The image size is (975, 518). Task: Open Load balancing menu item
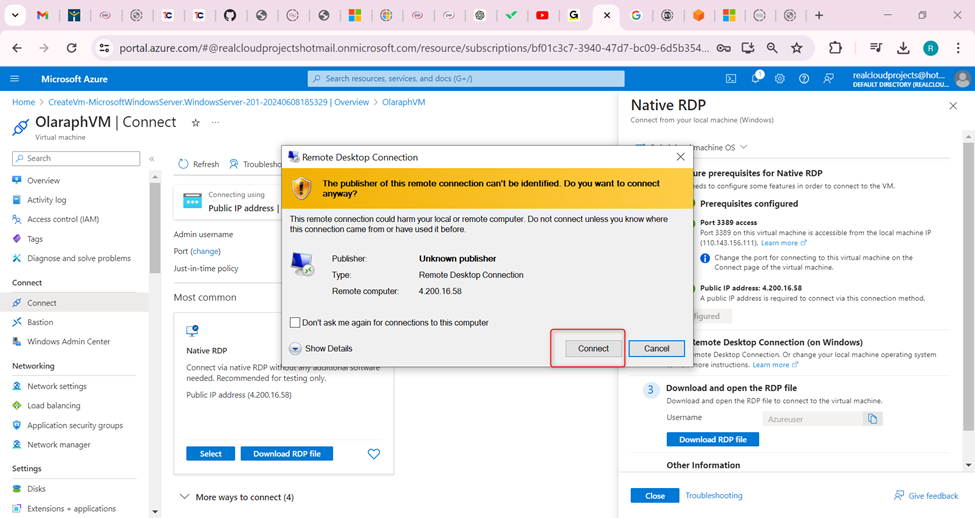[x=53, y=405]
